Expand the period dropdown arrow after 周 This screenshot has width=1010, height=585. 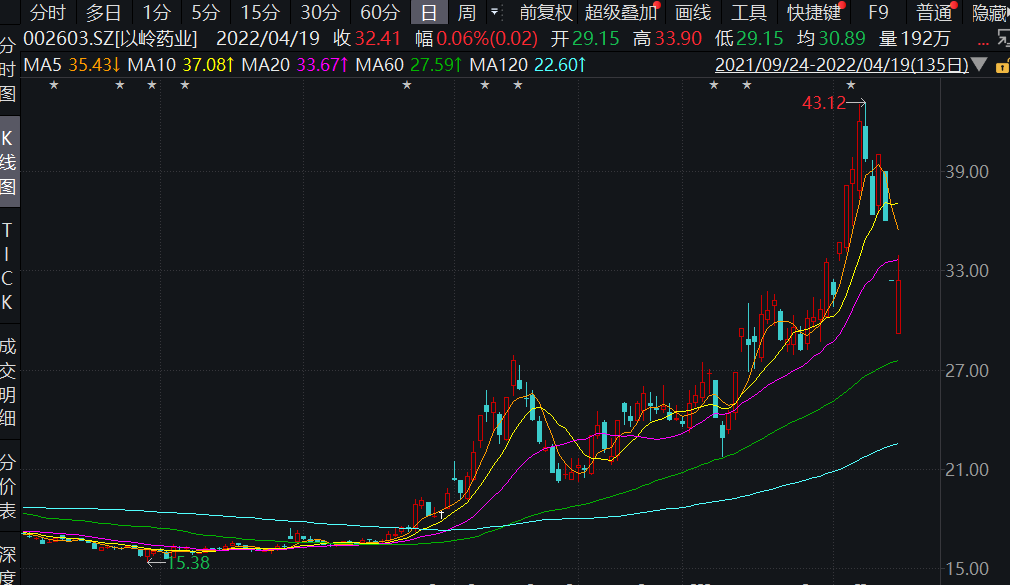coord(493,13)
